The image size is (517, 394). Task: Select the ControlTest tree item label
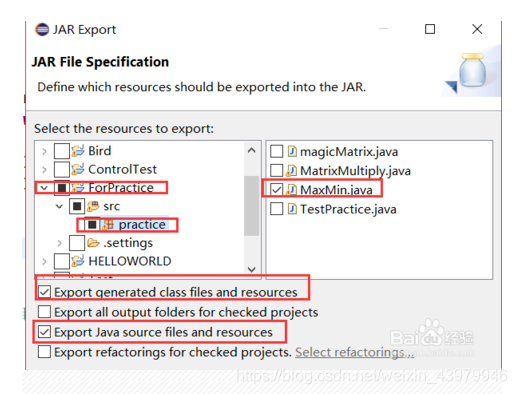pyautogui.click(x=122, y=169)
